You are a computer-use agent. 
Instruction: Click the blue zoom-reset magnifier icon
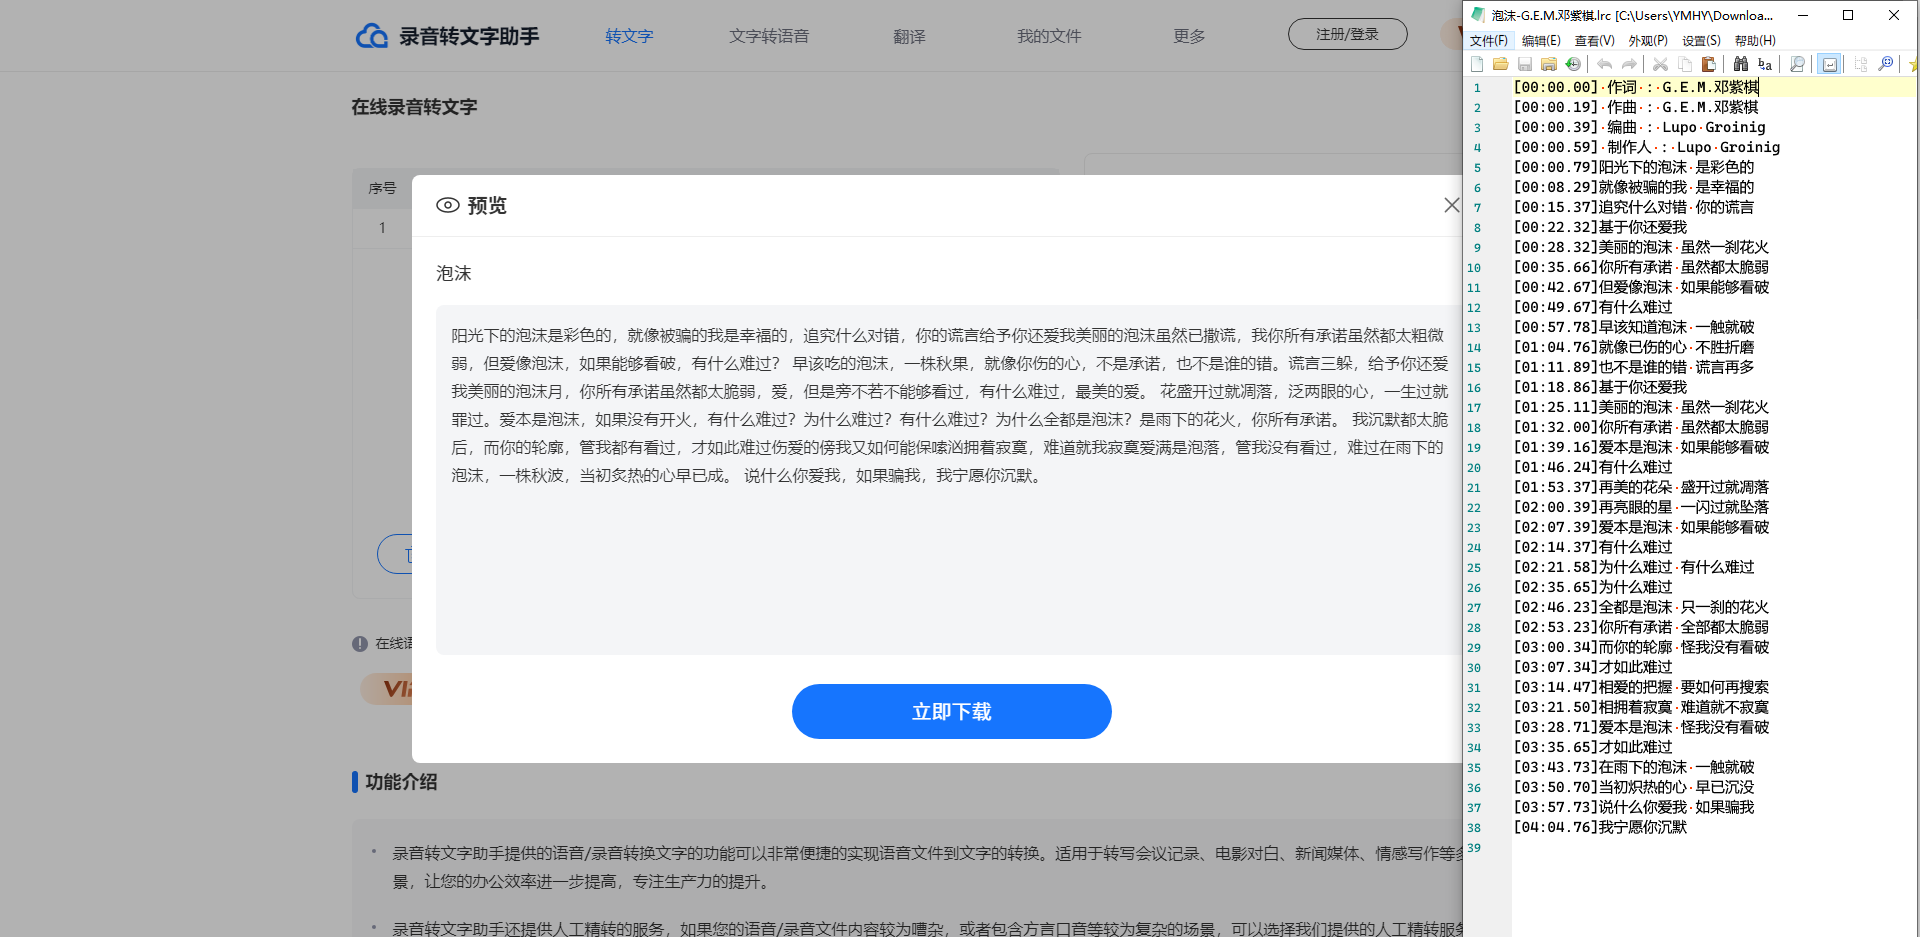[x=1886, y=64]
